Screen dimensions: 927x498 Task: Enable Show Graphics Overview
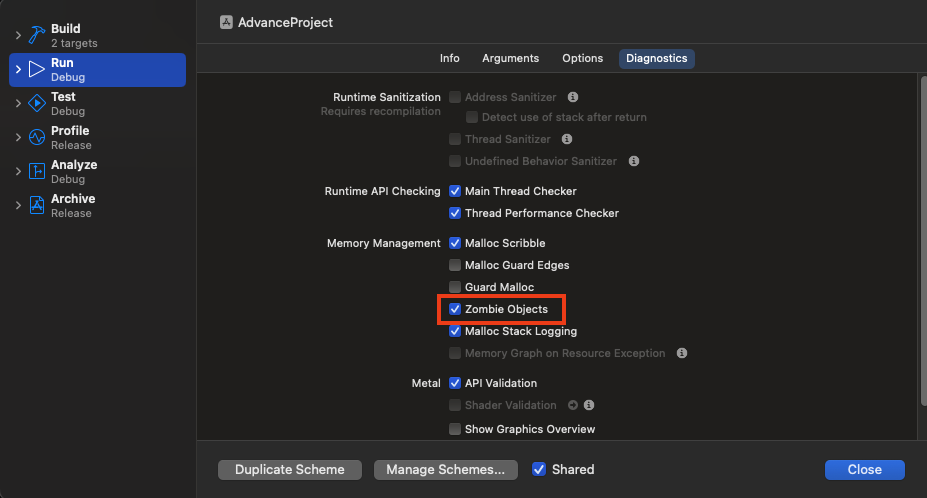coord(455,429)
